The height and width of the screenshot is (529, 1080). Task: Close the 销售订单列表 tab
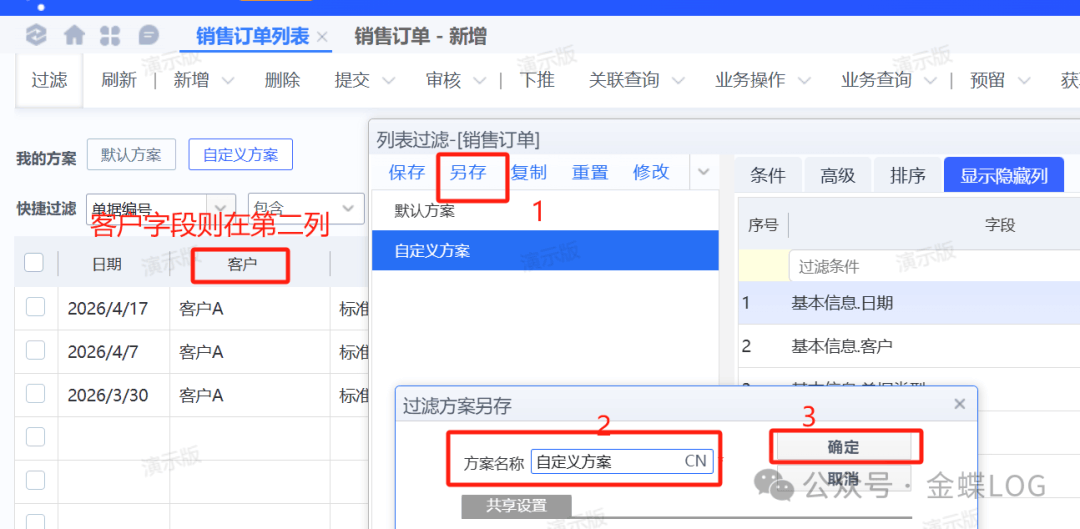322,37
